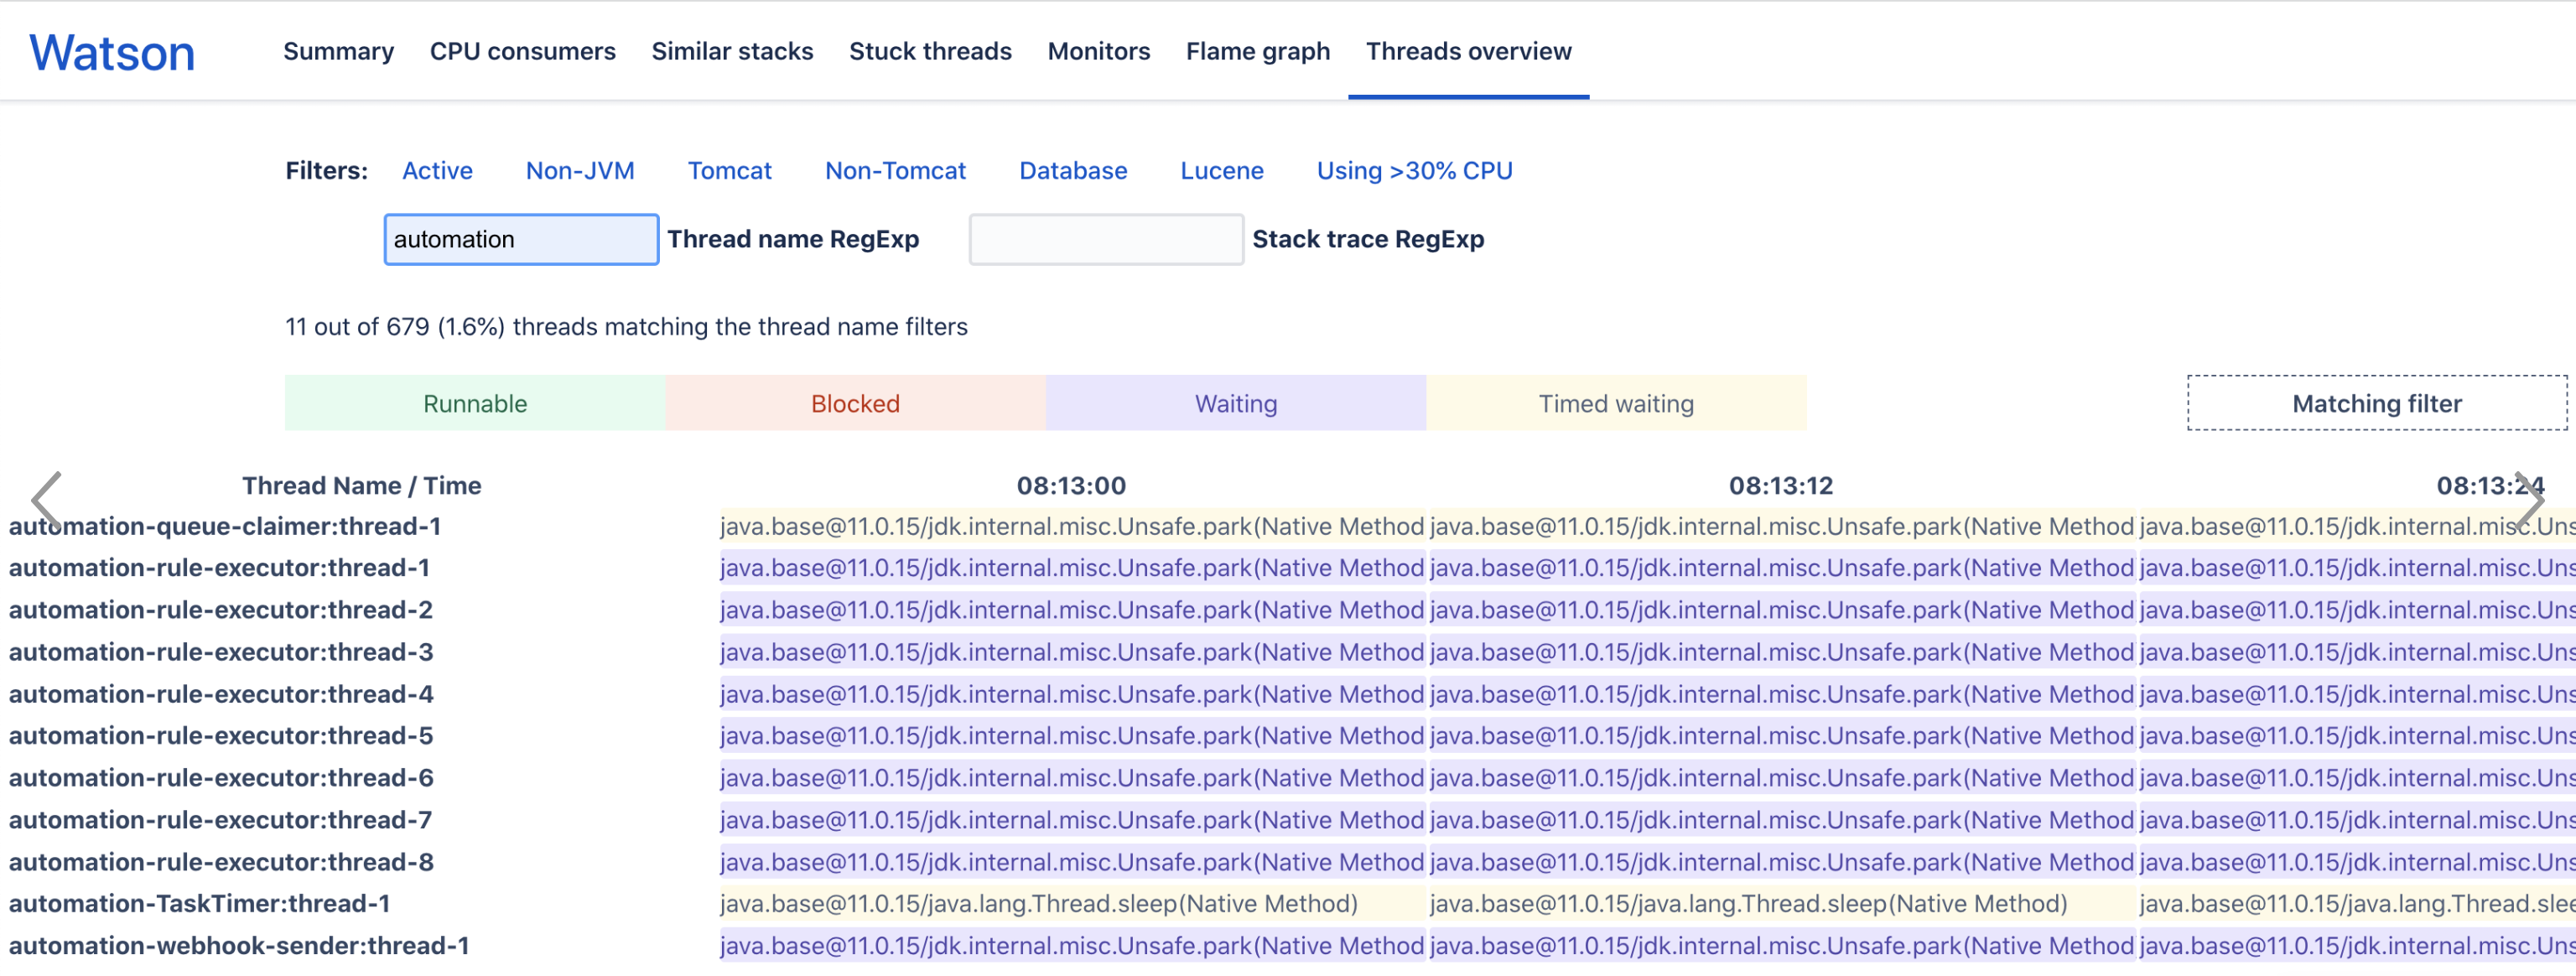
Task: Open the Summary tab
Action: click(338, 51)
